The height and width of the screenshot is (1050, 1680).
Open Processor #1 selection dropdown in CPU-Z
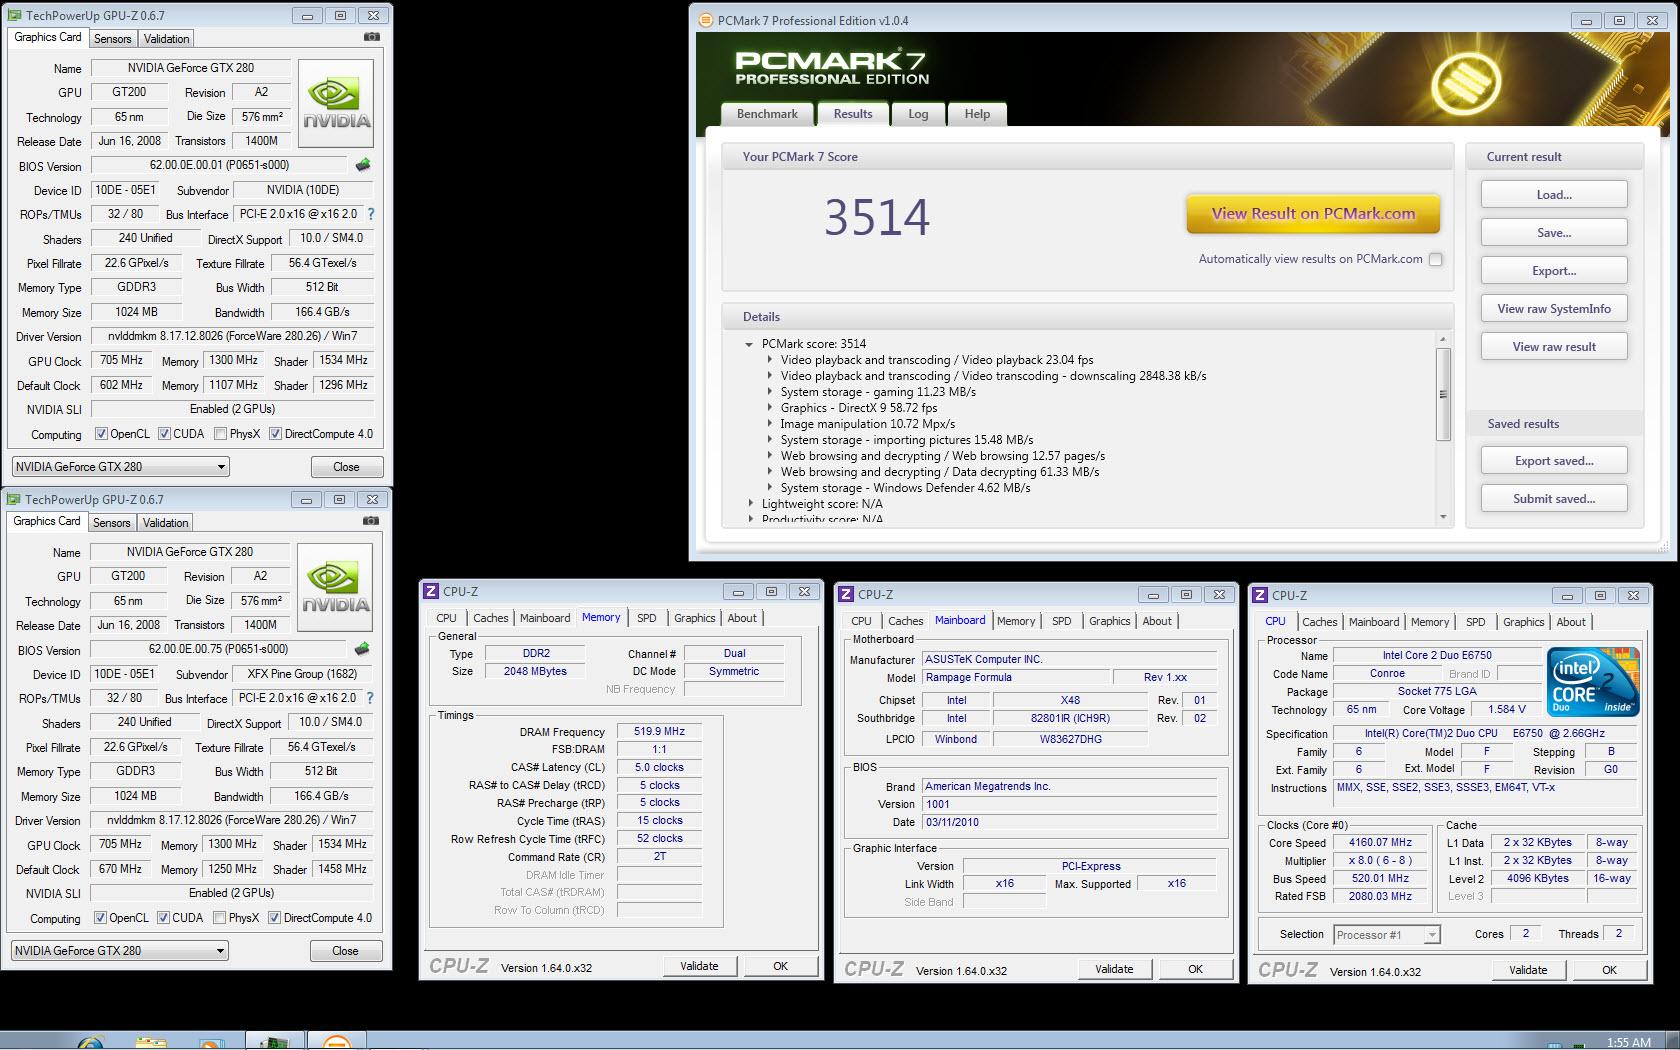click(x=1387, y=935)
